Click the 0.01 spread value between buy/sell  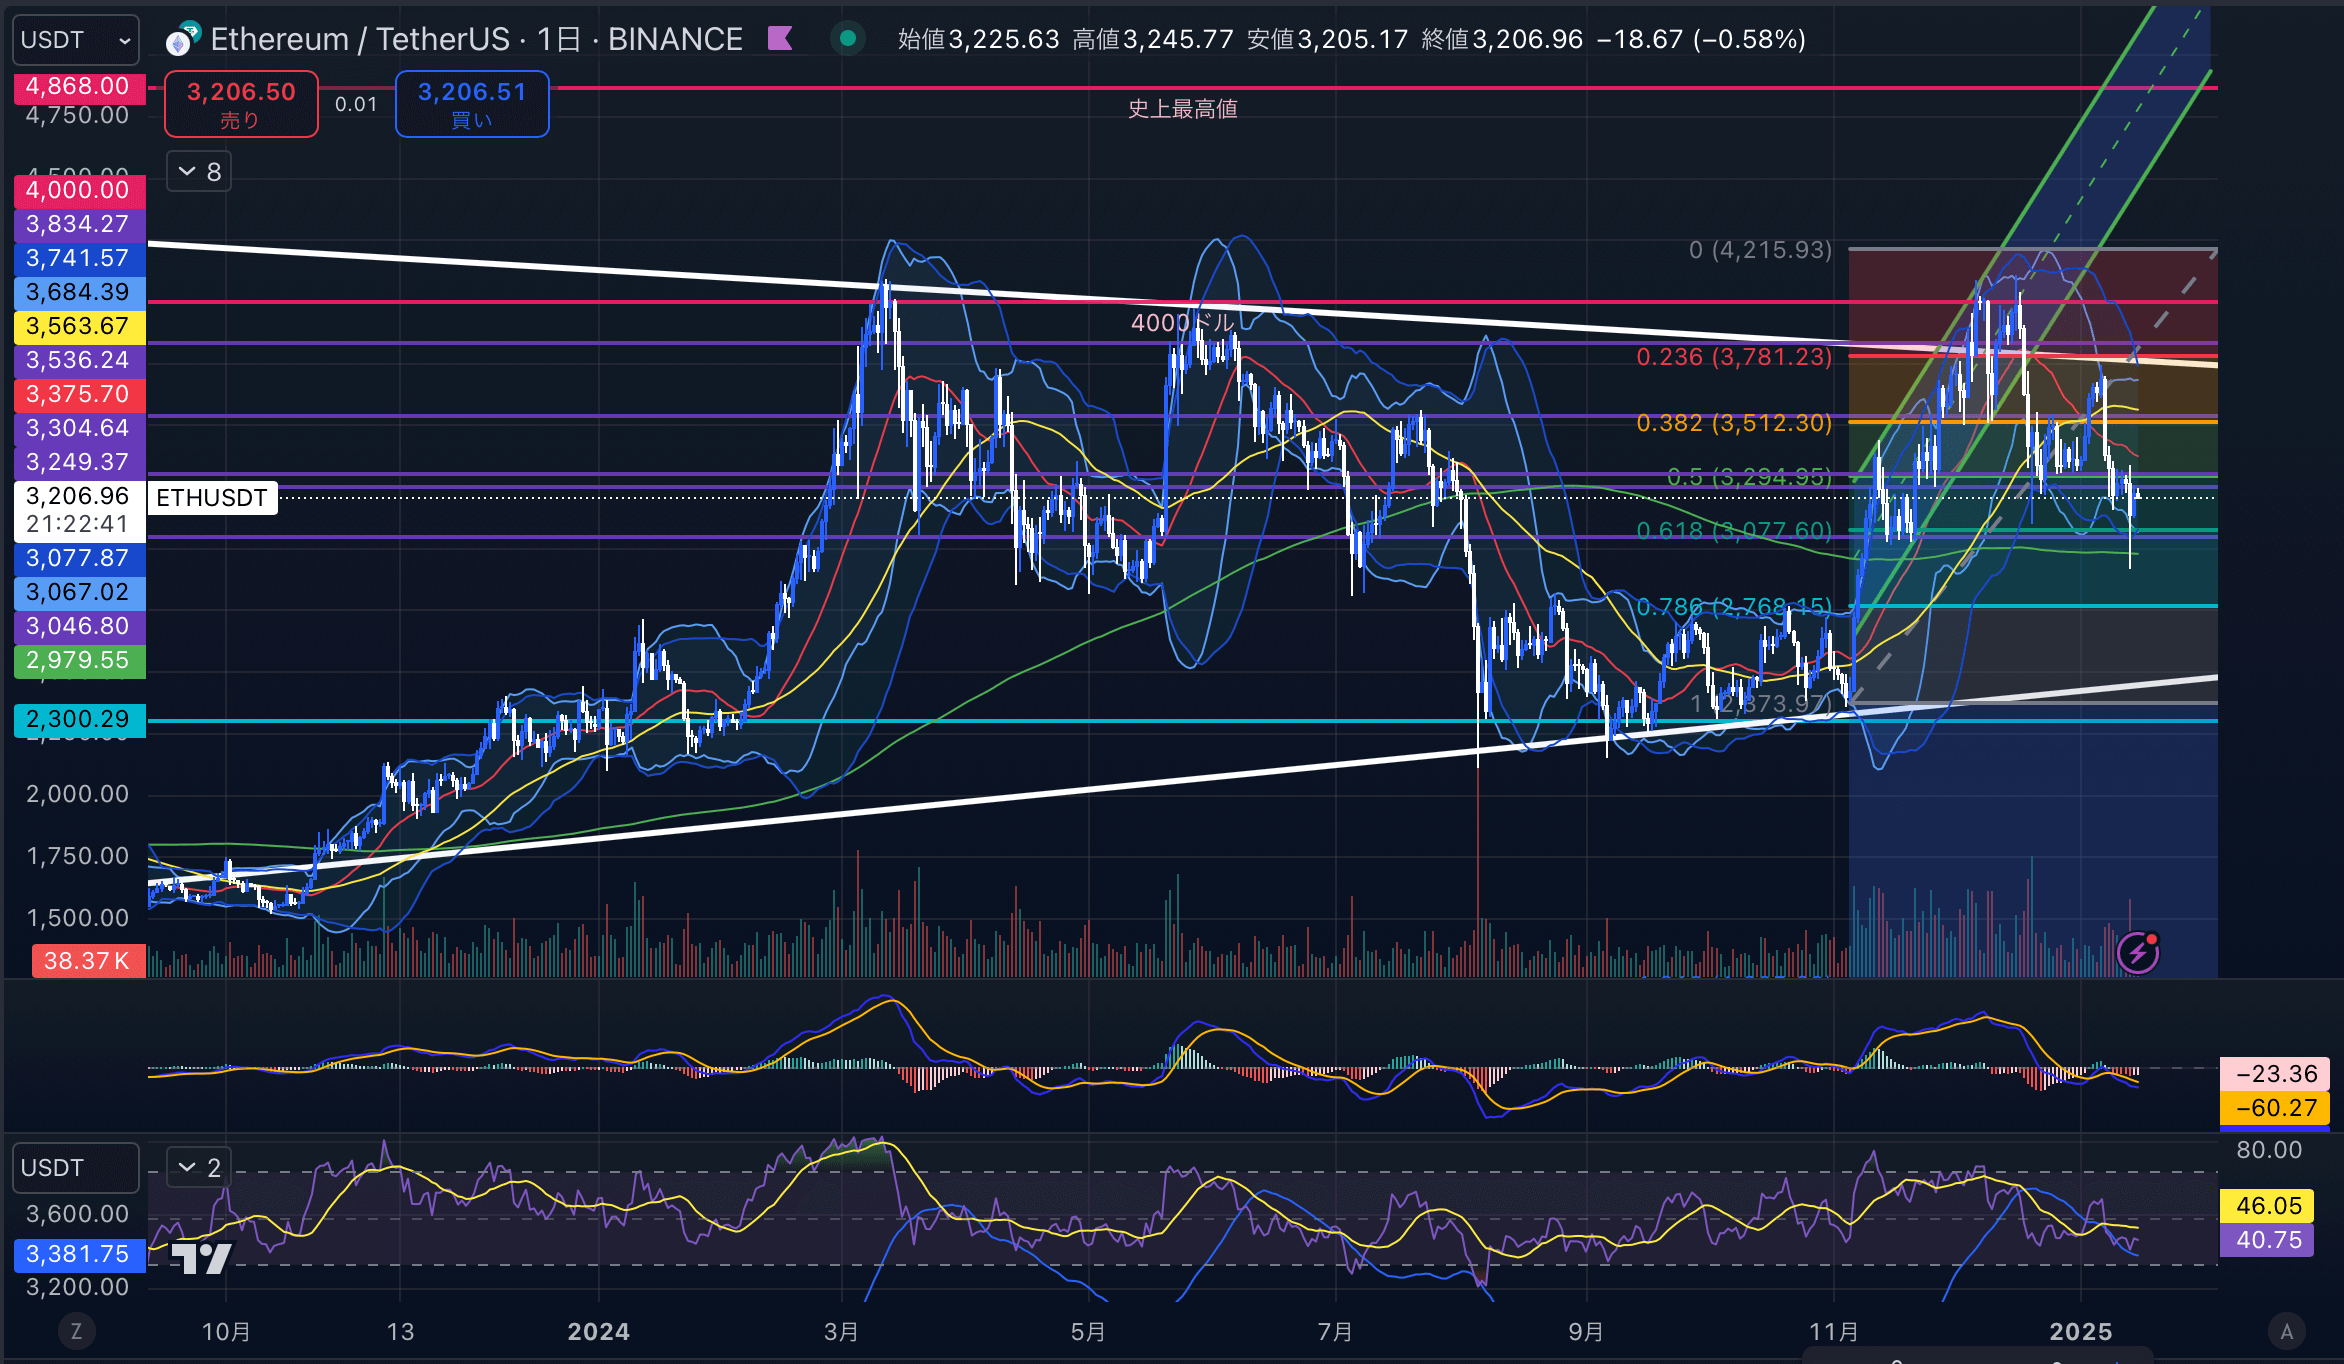point(356,104)
